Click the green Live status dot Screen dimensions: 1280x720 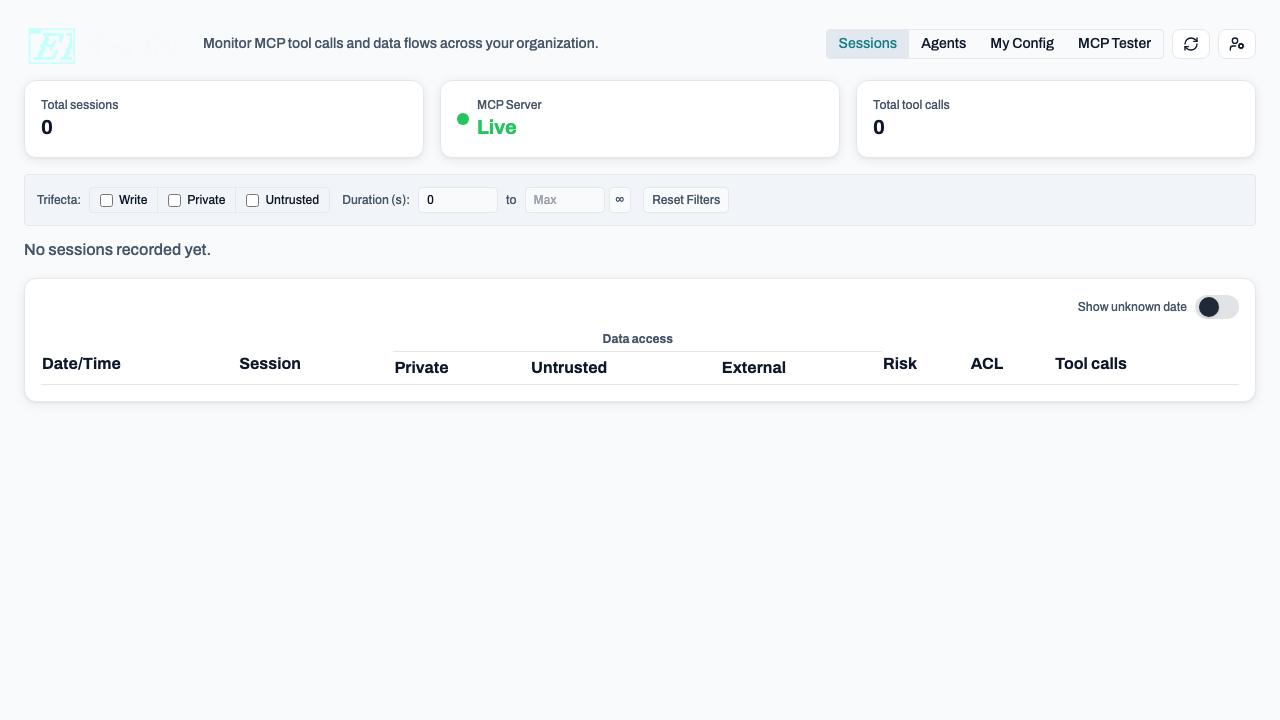(x=463, y=119)
